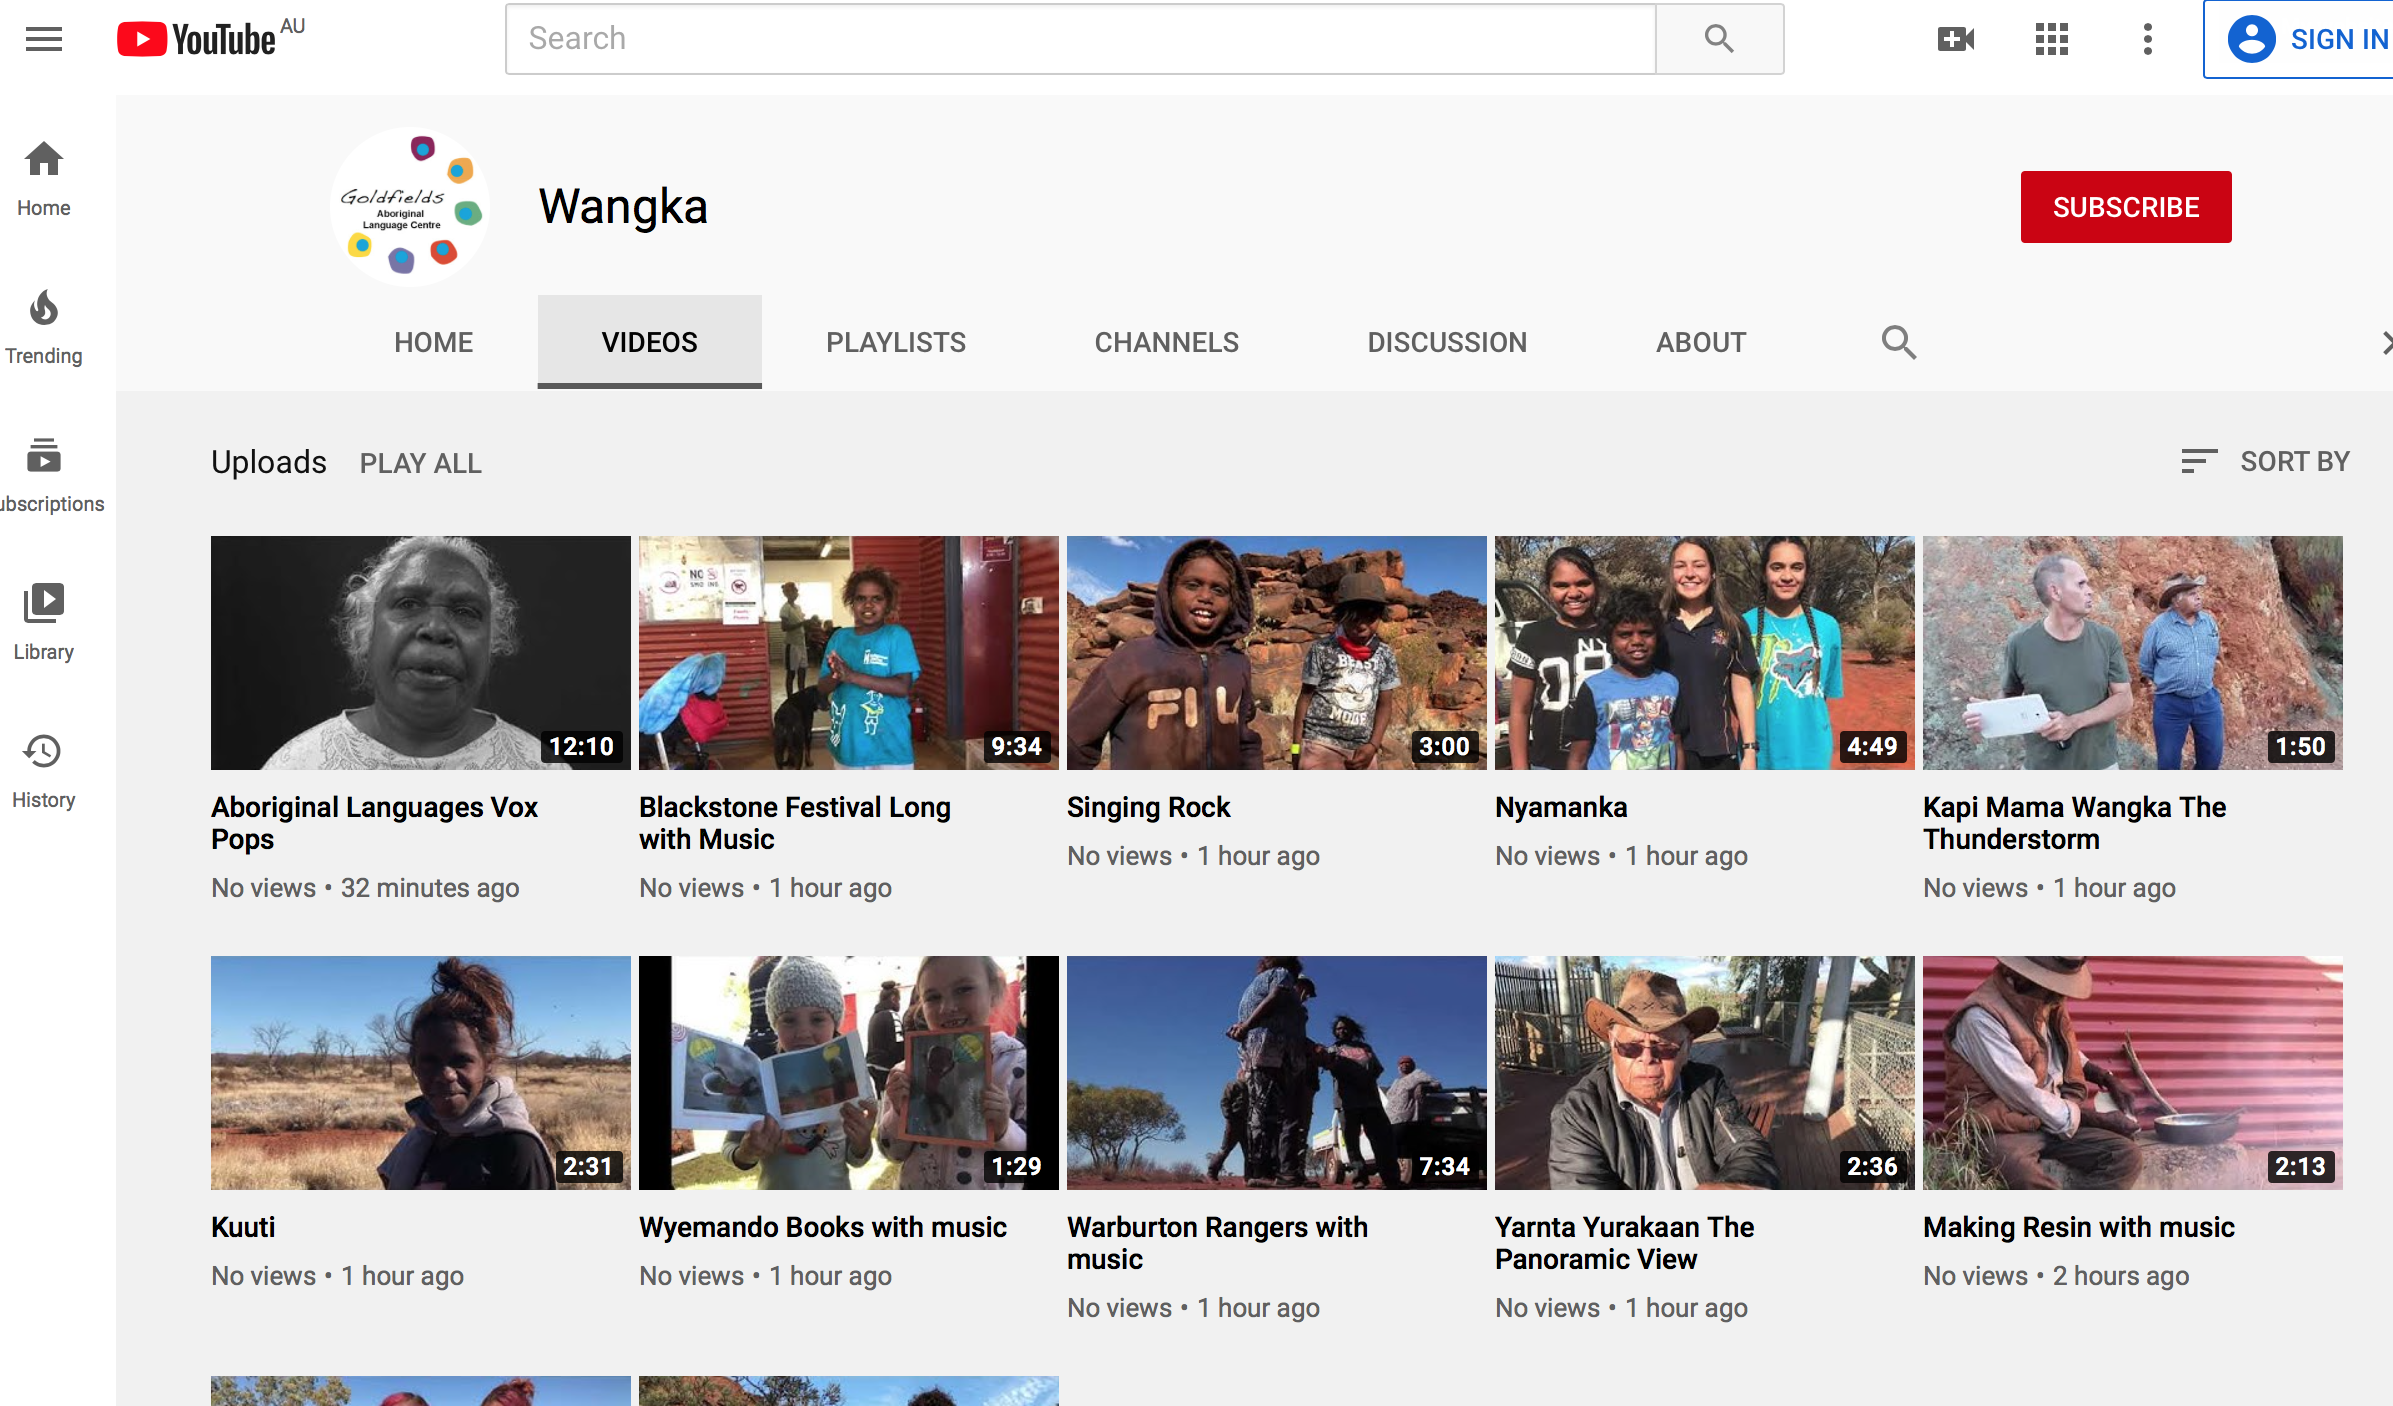Click the Singing Rock title link

pos(1148,807)
